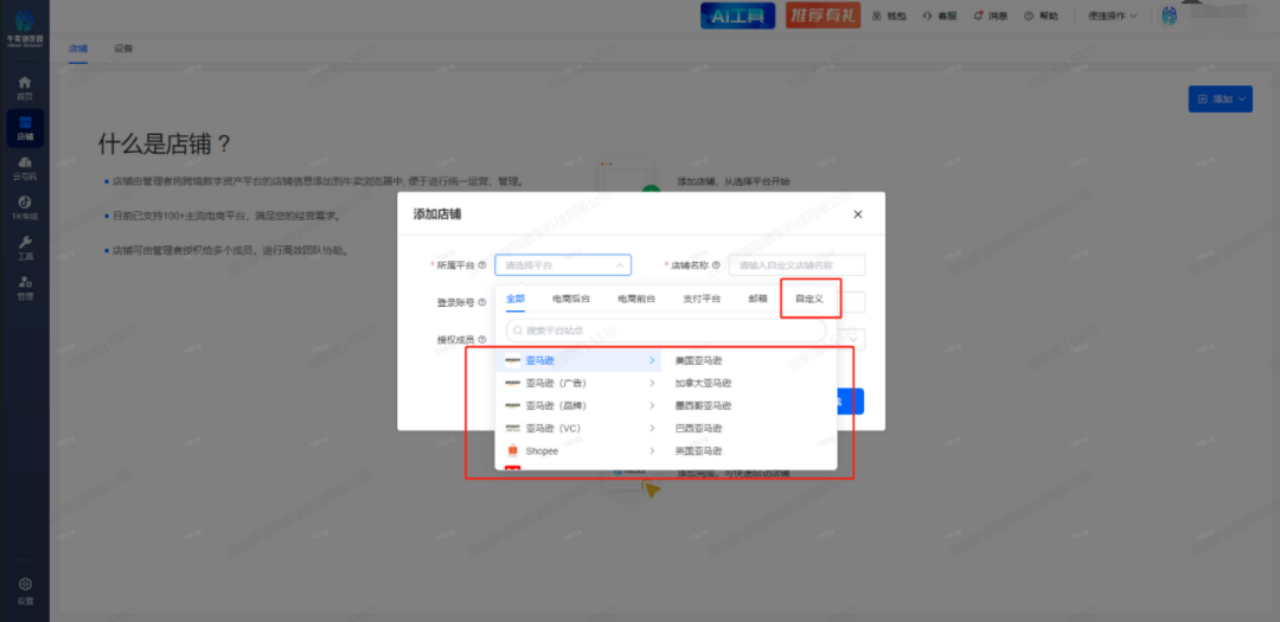
Task: Open 帮助 help in top bar
Action: (1041, 16)
